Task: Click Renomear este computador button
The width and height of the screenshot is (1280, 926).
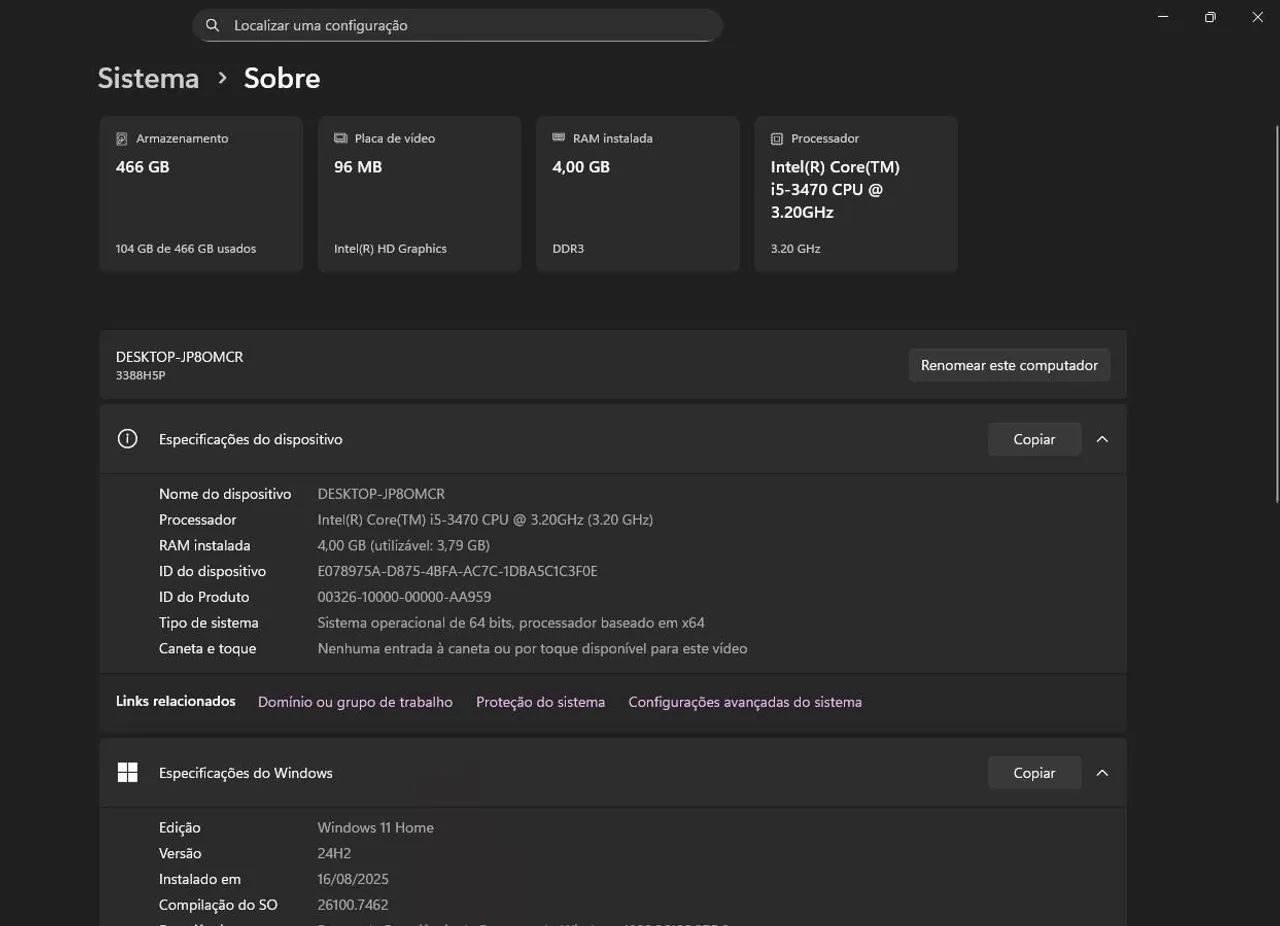Action: [x=1009, y=365]
